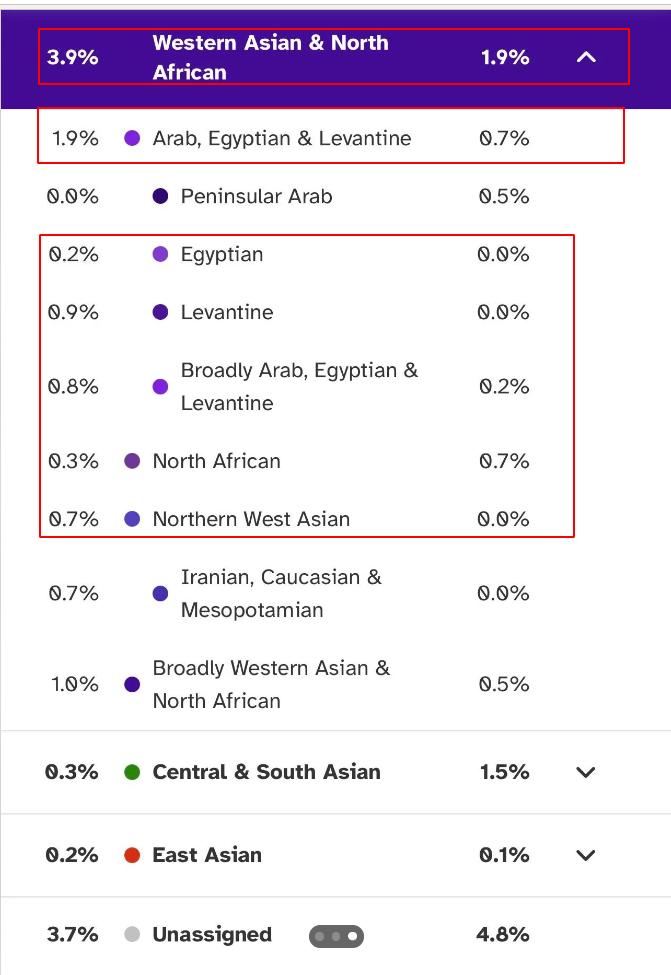Expand the East Asian section

[586, 855]
